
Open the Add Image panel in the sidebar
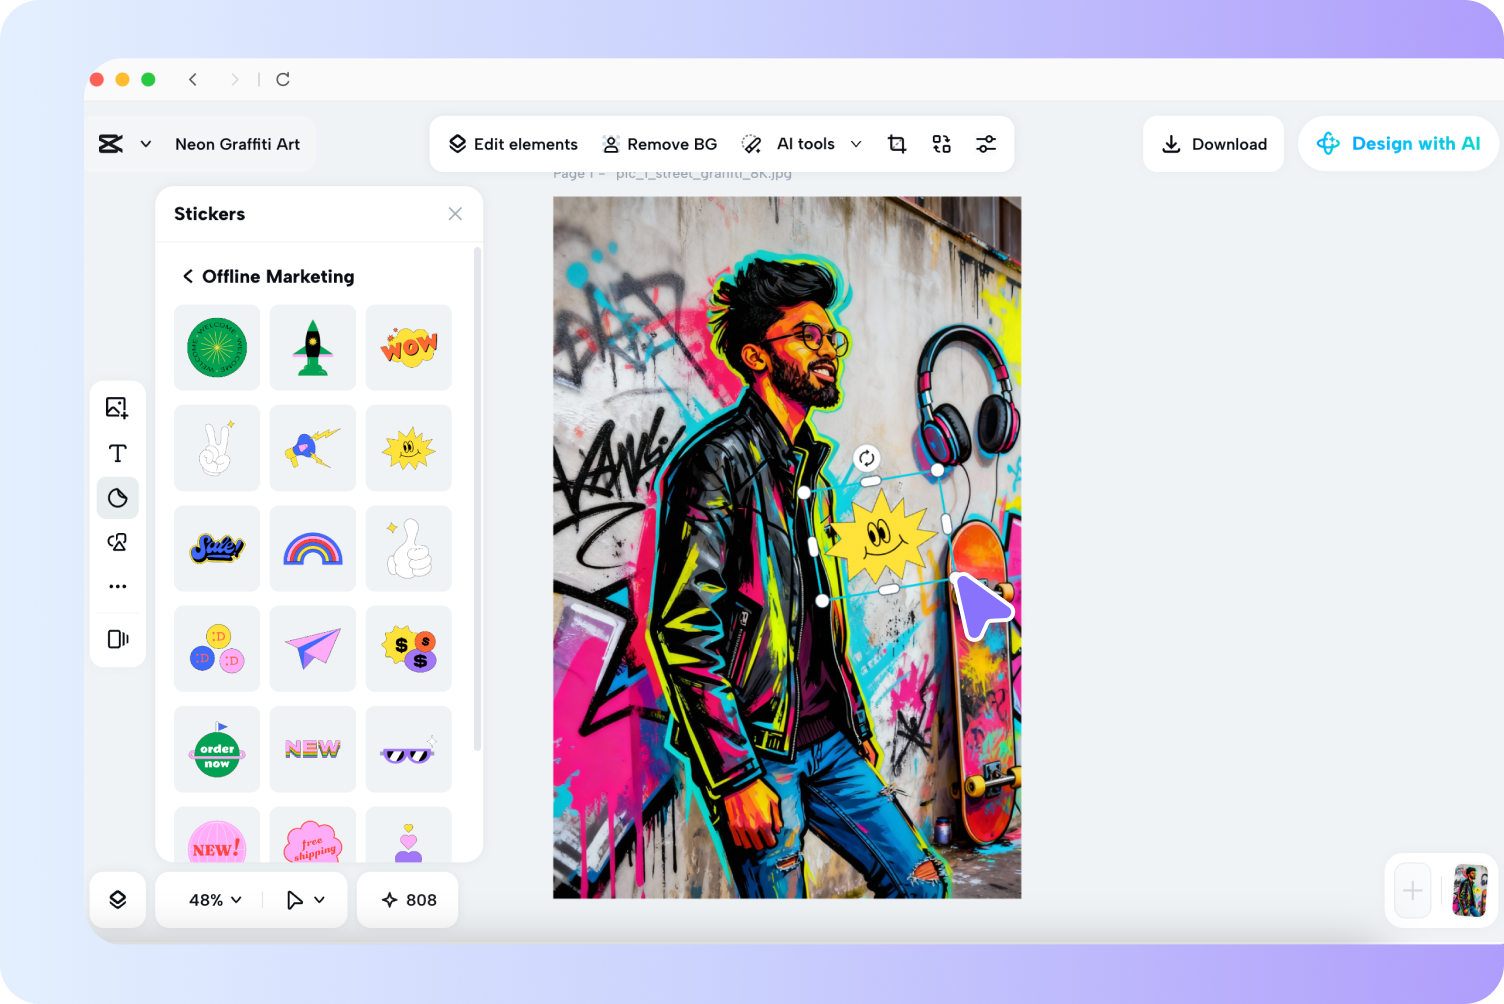(117, 407)
